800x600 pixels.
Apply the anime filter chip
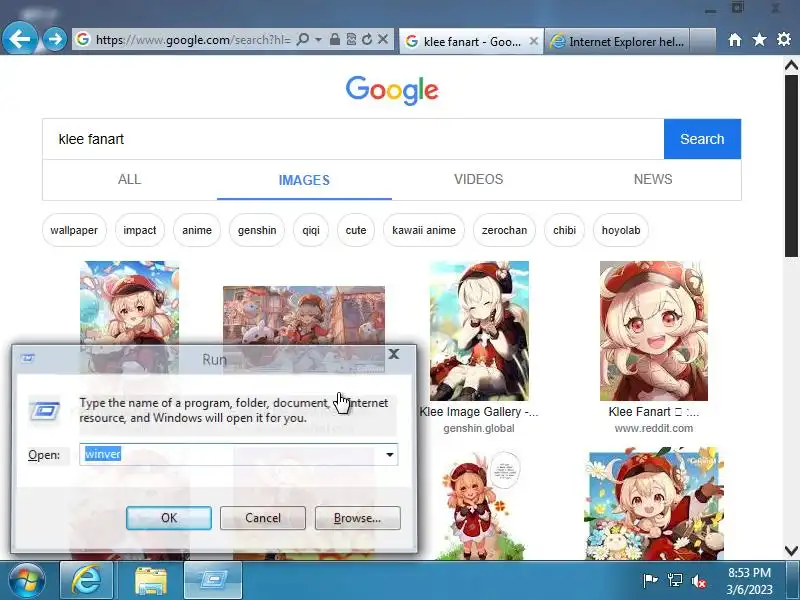pos(197,230)
